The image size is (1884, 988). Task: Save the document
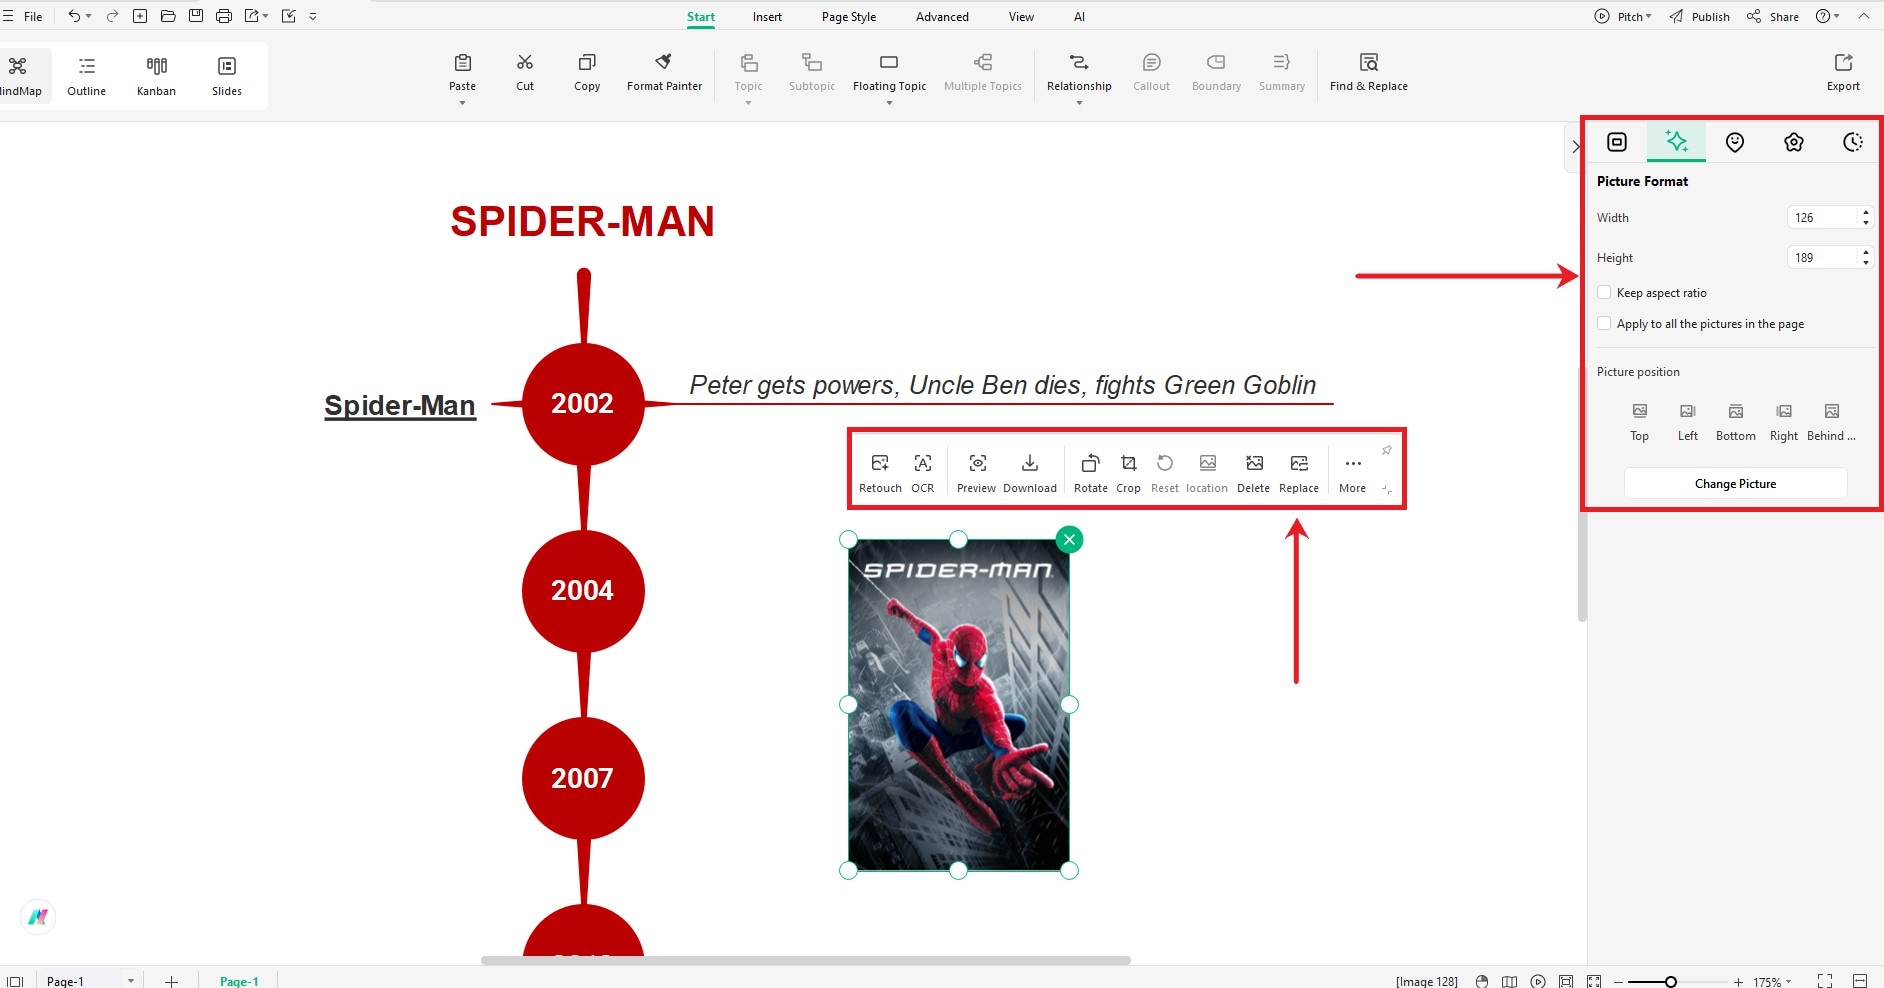pyautogui.click(x=196, y=16)
